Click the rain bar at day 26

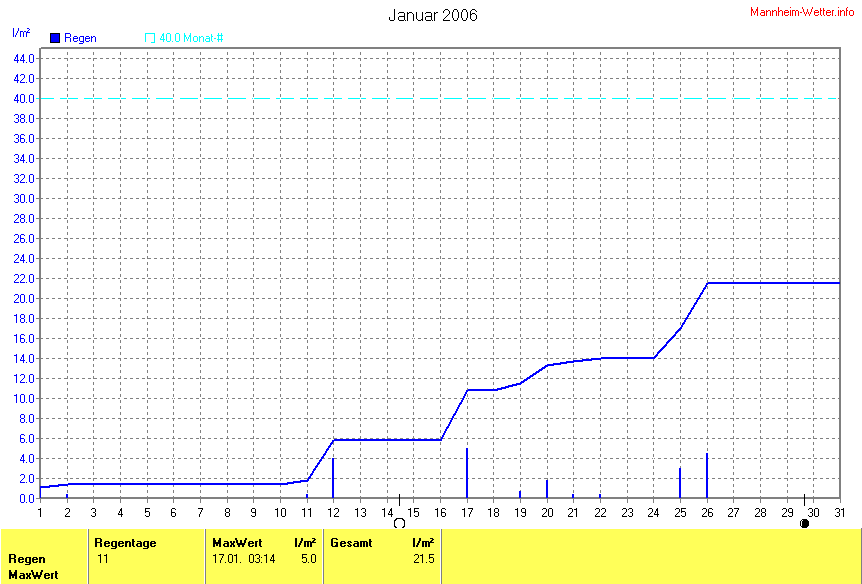tap(707, 476)
